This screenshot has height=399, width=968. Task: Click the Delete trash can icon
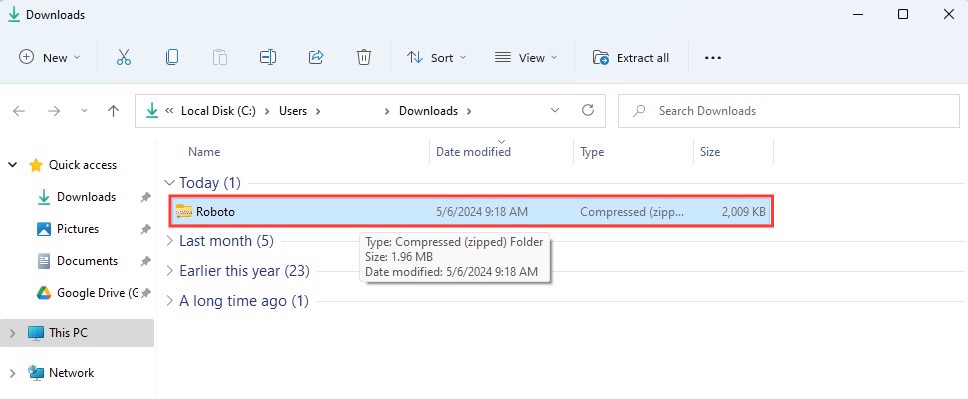[364, 57]
